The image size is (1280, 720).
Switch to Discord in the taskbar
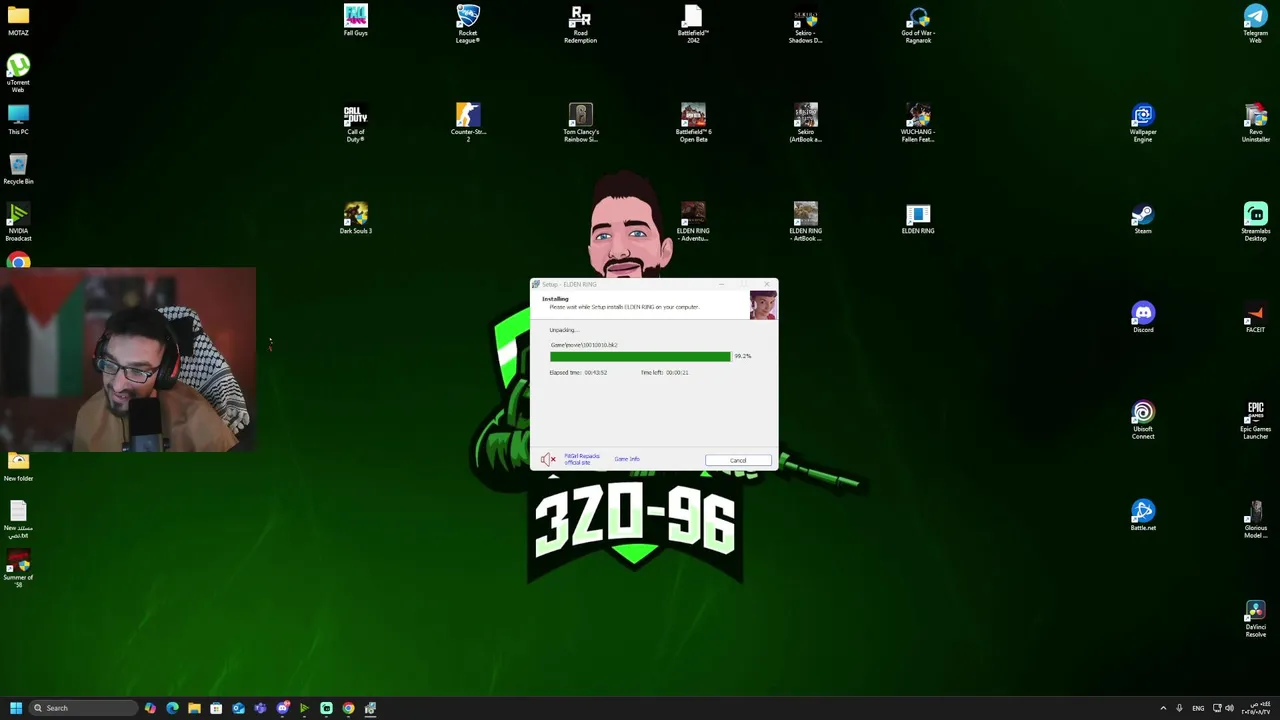click(282, 708)
